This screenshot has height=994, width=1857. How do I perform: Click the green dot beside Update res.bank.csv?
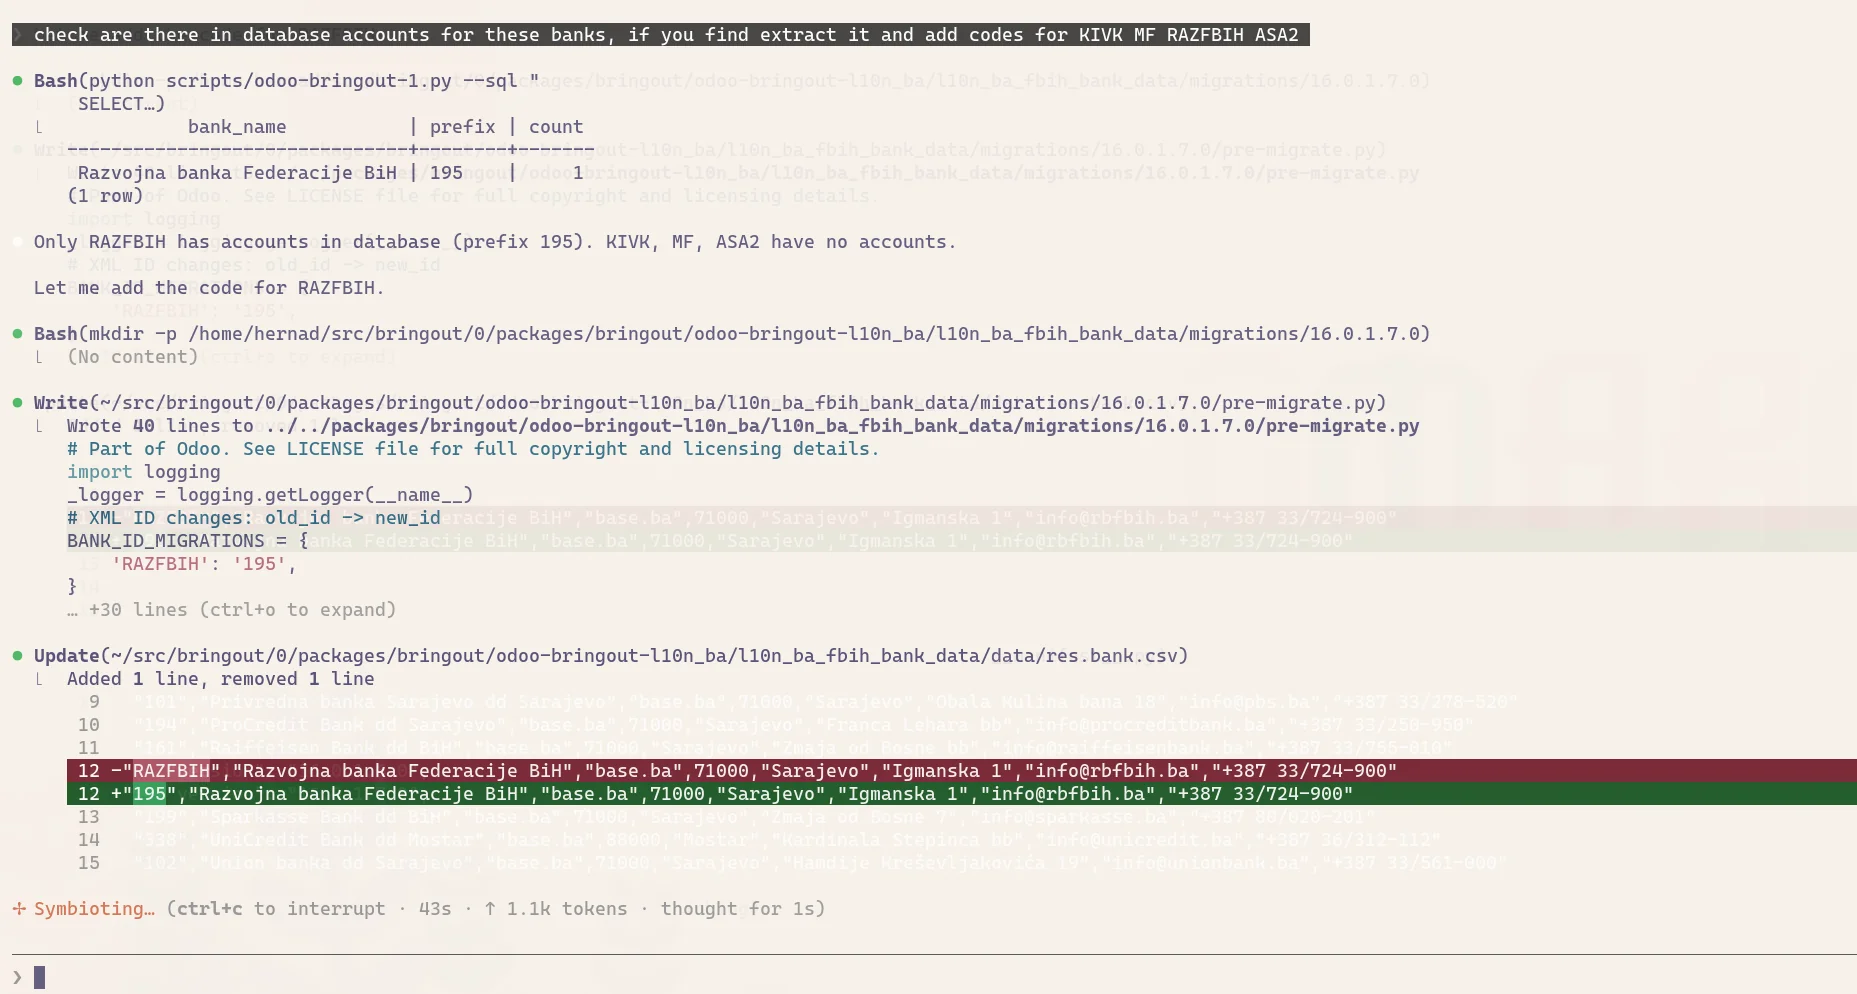pos(18,655)
